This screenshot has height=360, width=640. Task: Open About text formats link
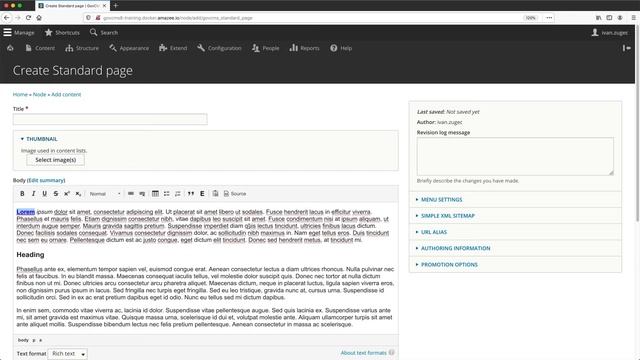click(x=363, y=353)
